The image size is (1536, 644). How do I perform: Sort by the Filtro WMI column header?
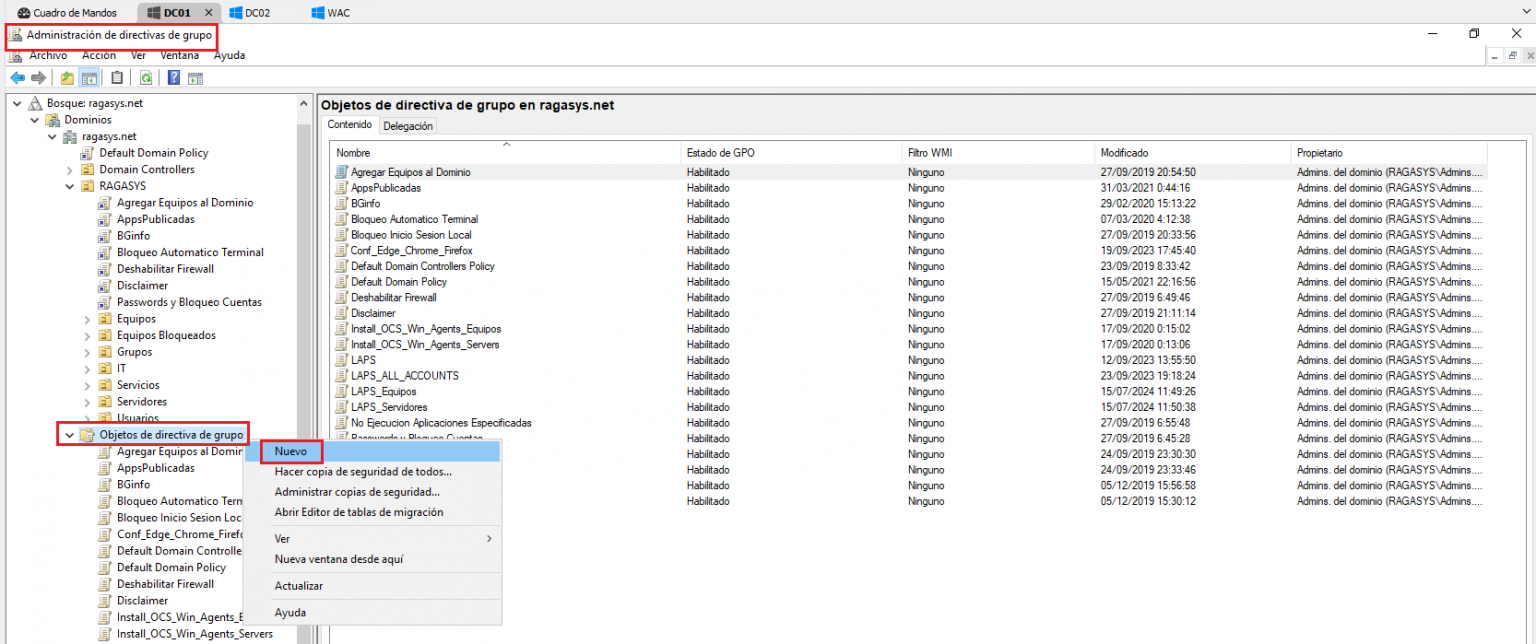998,153
